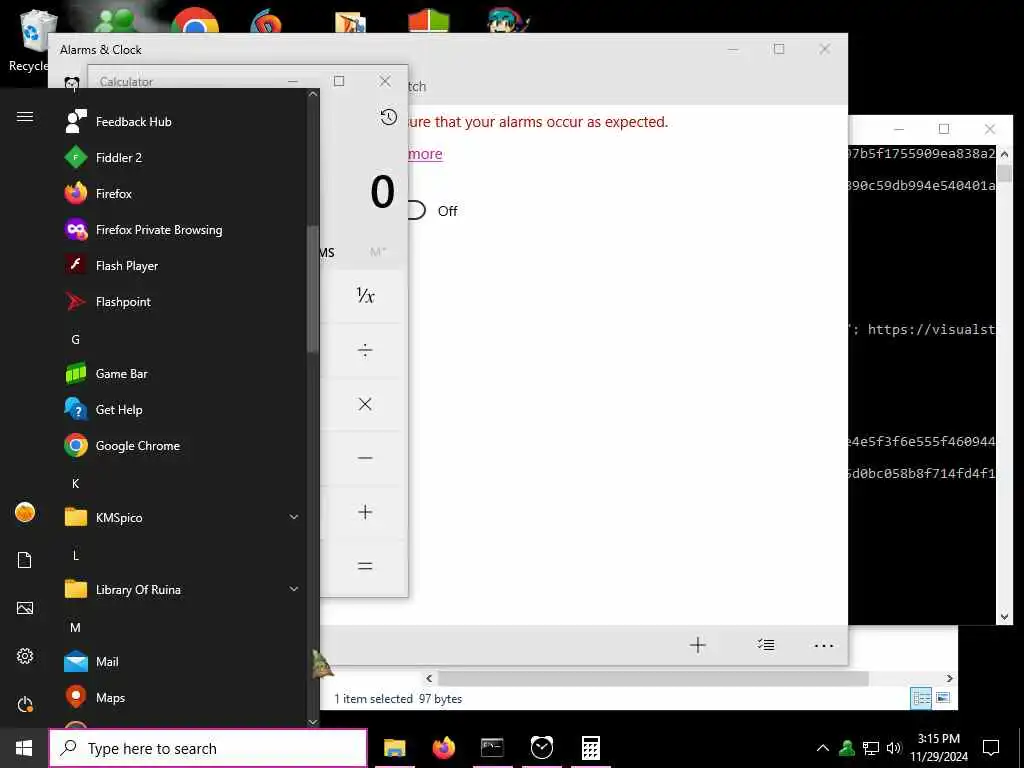Click console window scrollbar up arrow

(1004, 154)
